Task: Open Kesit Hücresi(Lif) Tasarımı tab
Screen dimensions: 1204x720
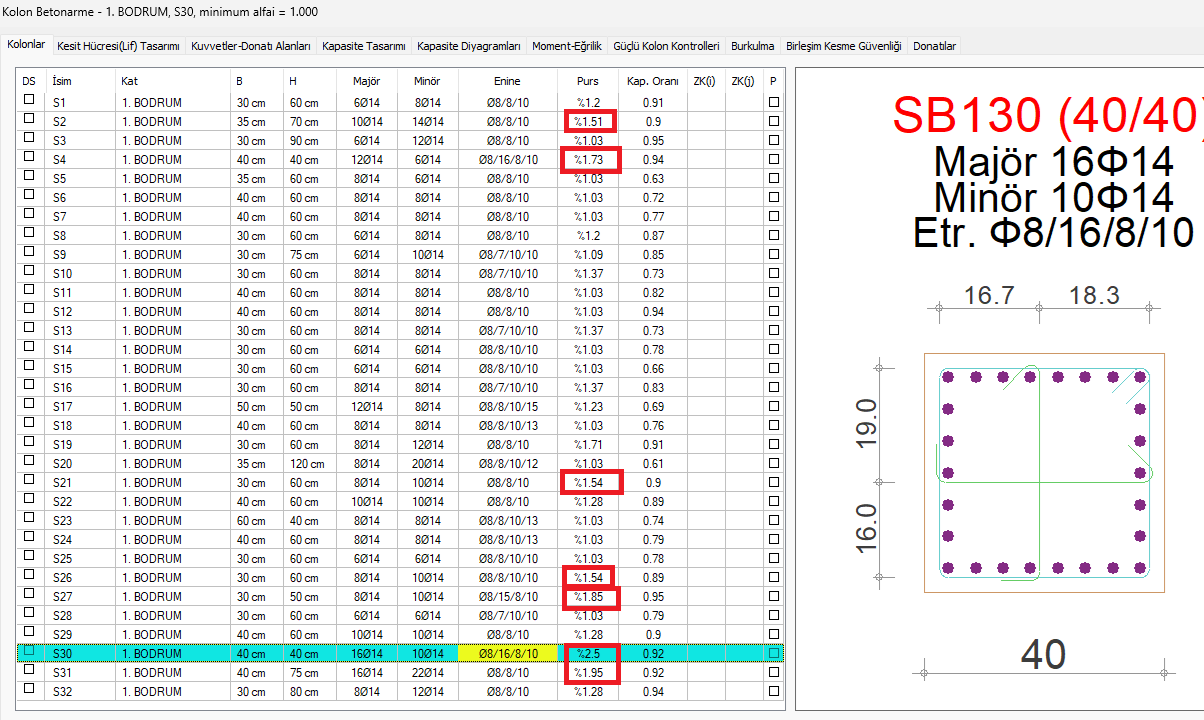Action: tap(118, 46)
